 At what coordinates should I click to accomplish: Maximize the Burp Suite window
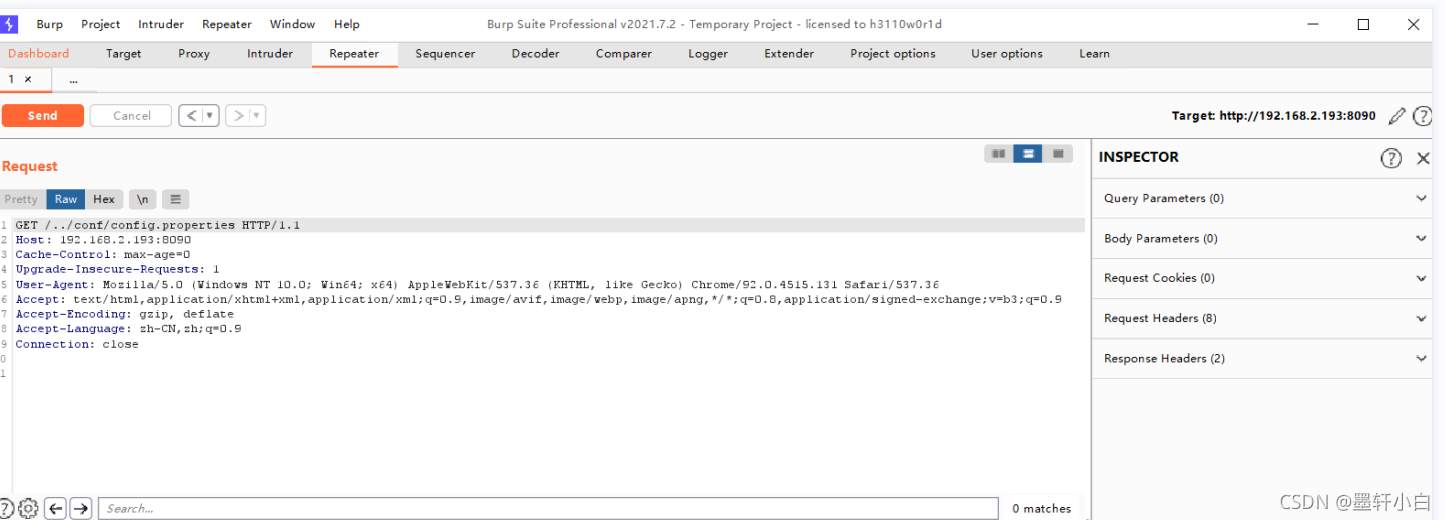[1363, 24]
